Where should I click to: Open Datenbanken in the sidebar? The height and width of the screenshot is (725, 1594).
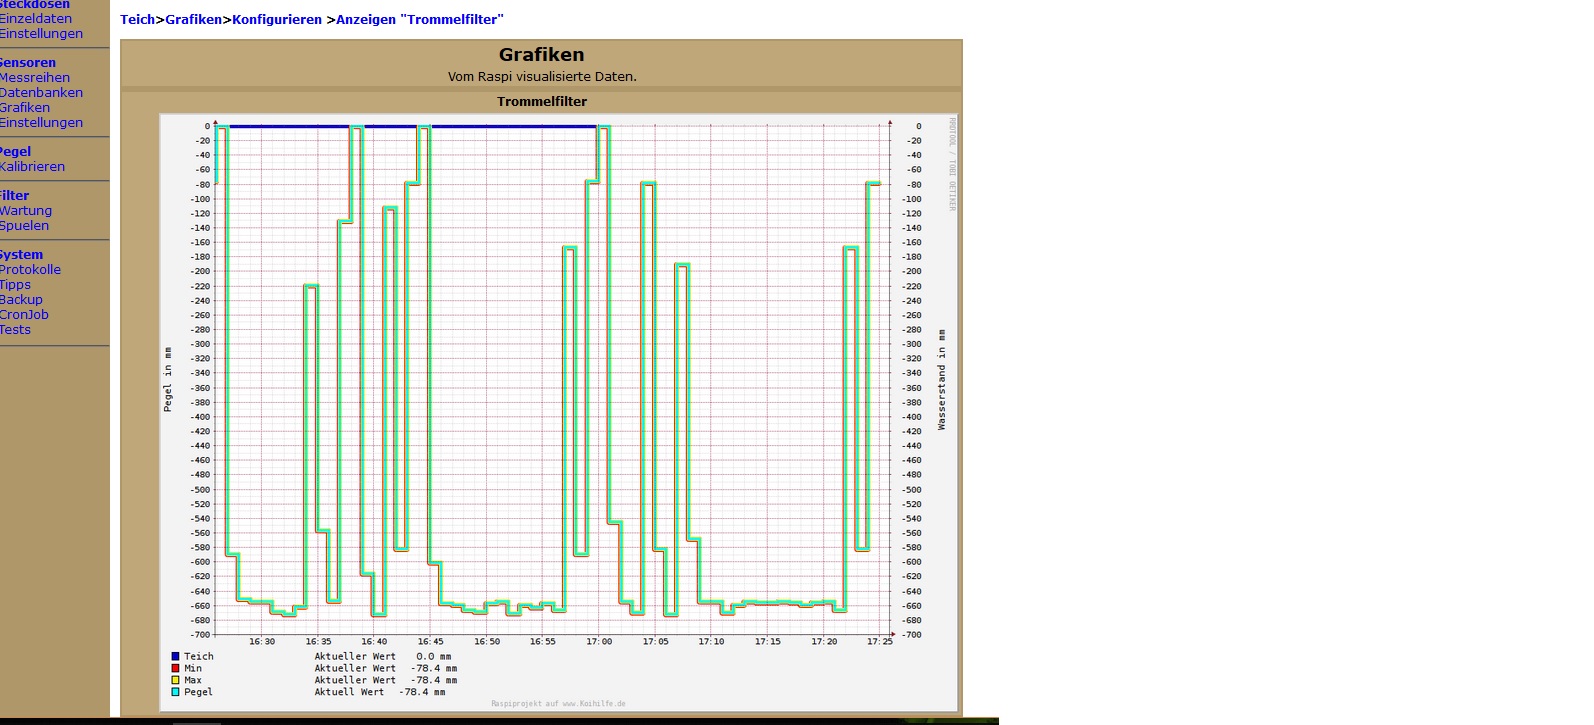coord(41,93)
